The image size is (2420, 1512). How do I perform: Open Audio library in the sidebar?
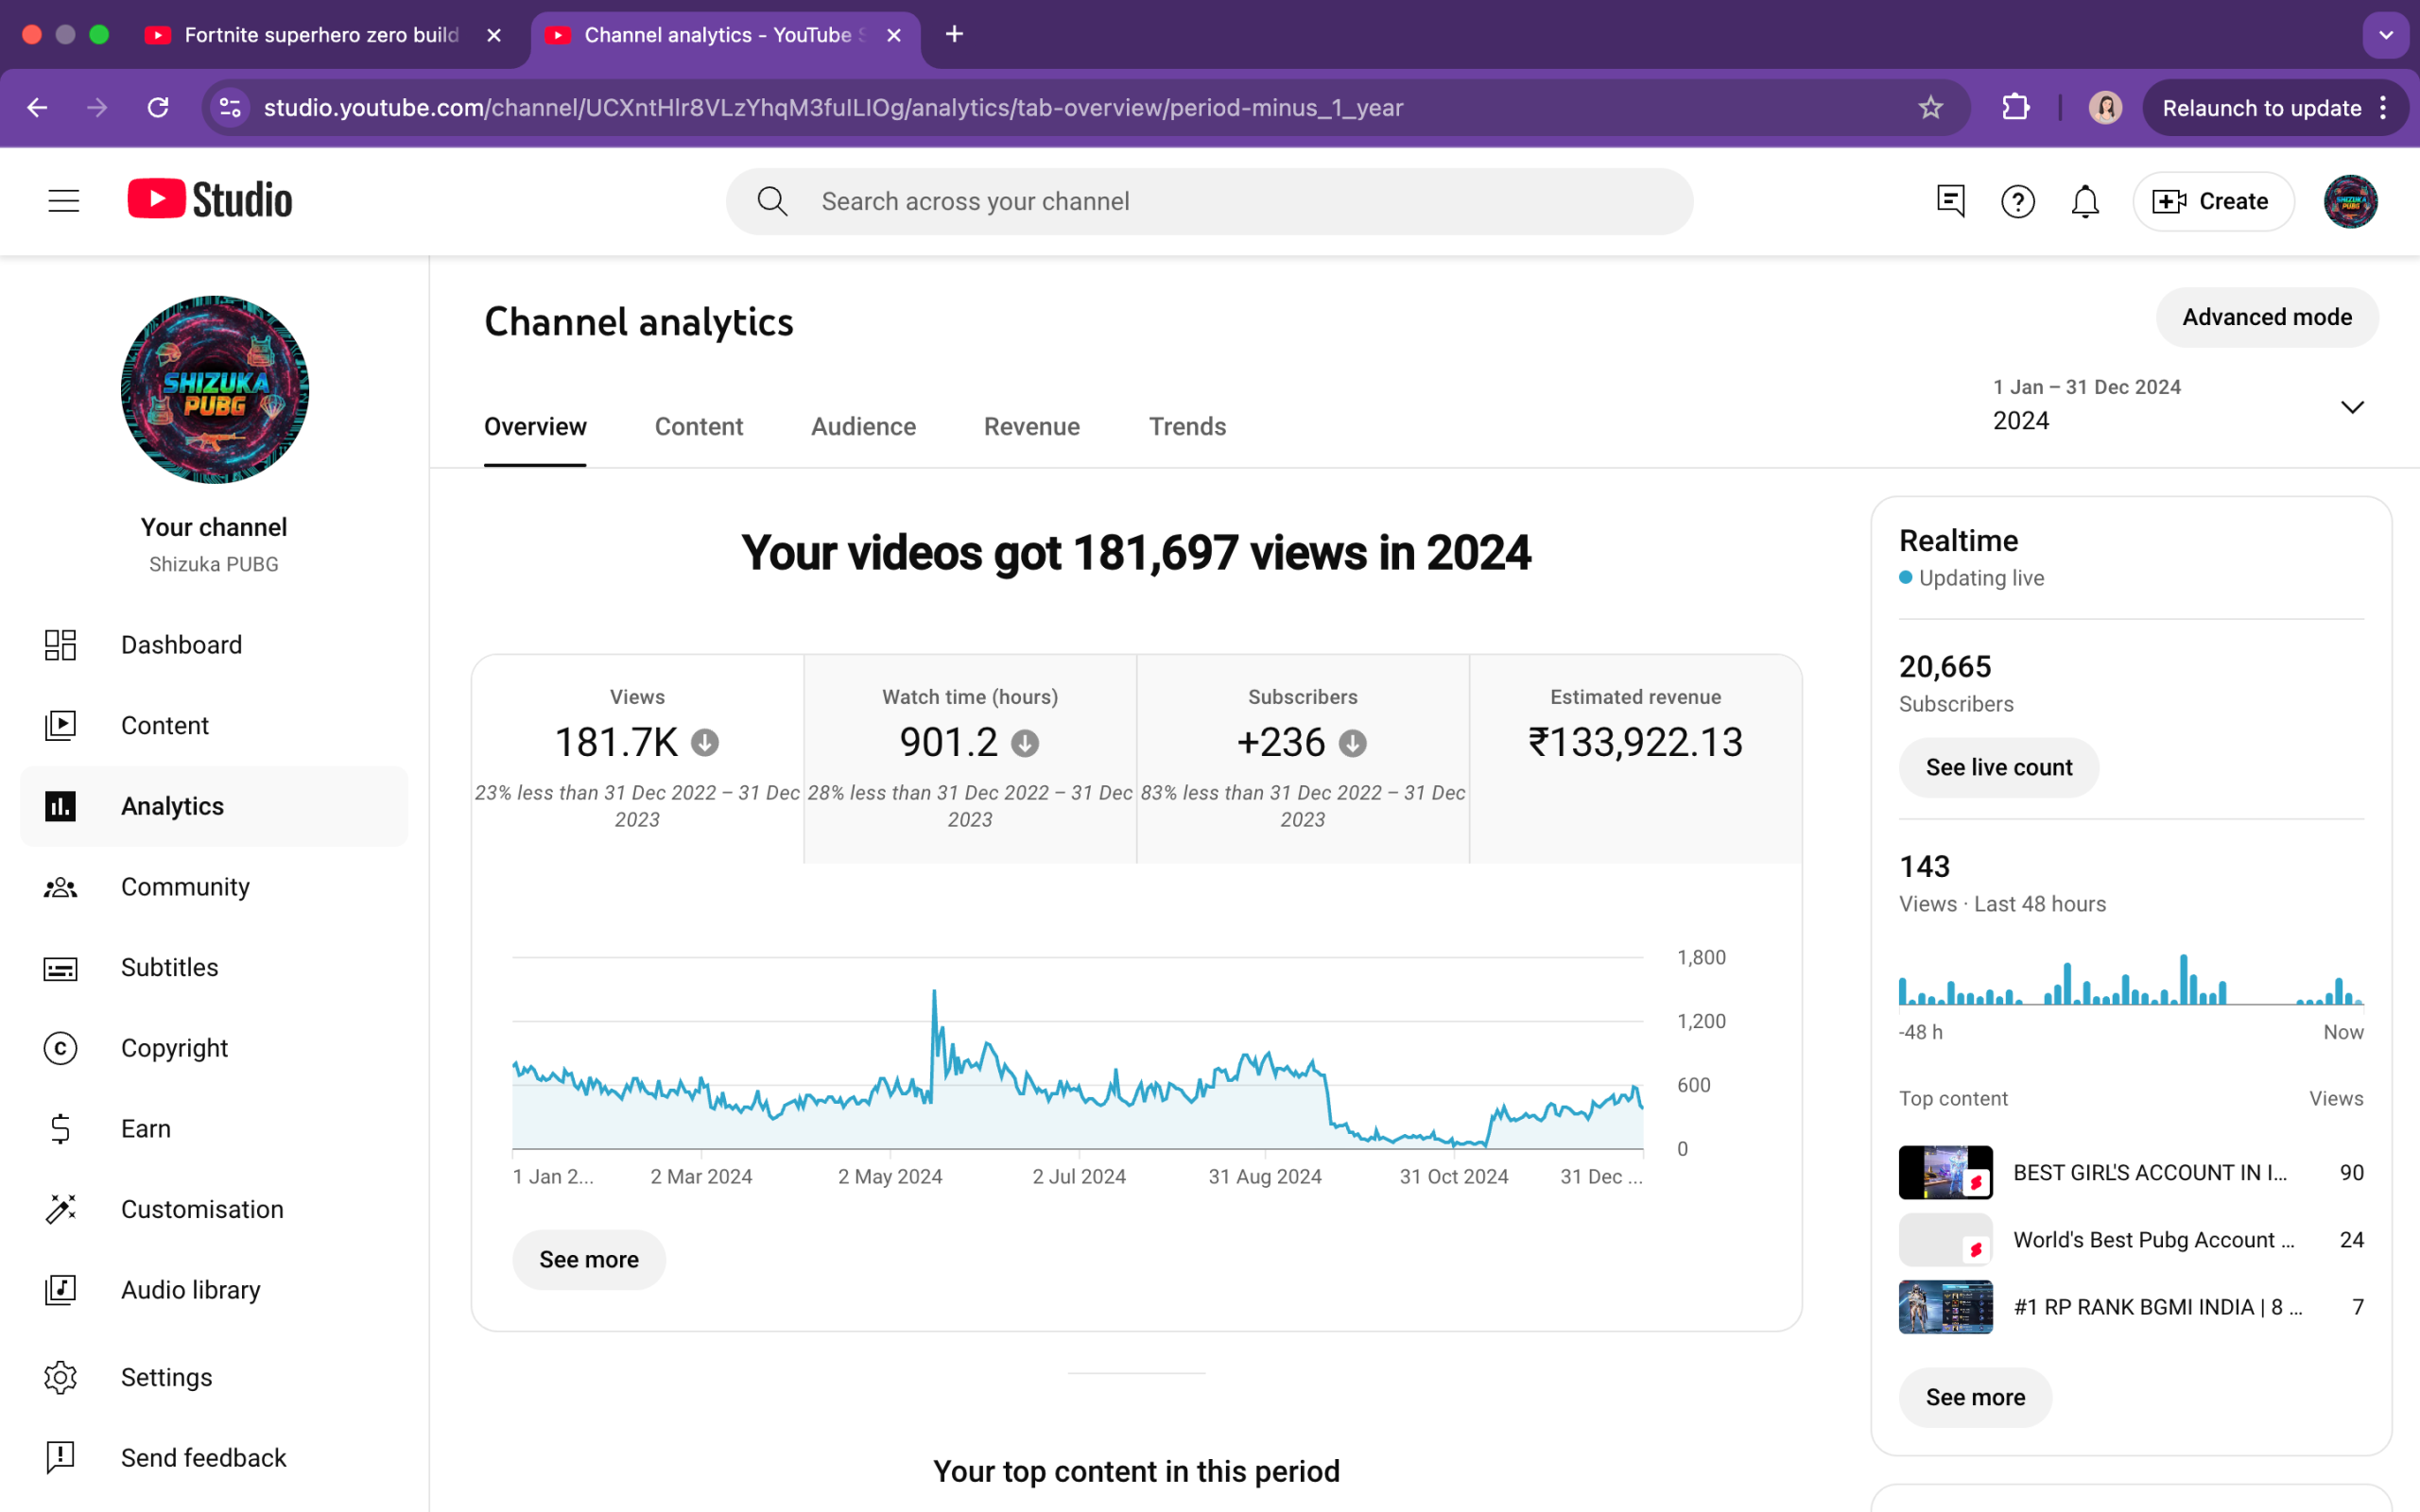coord(190,1290)
